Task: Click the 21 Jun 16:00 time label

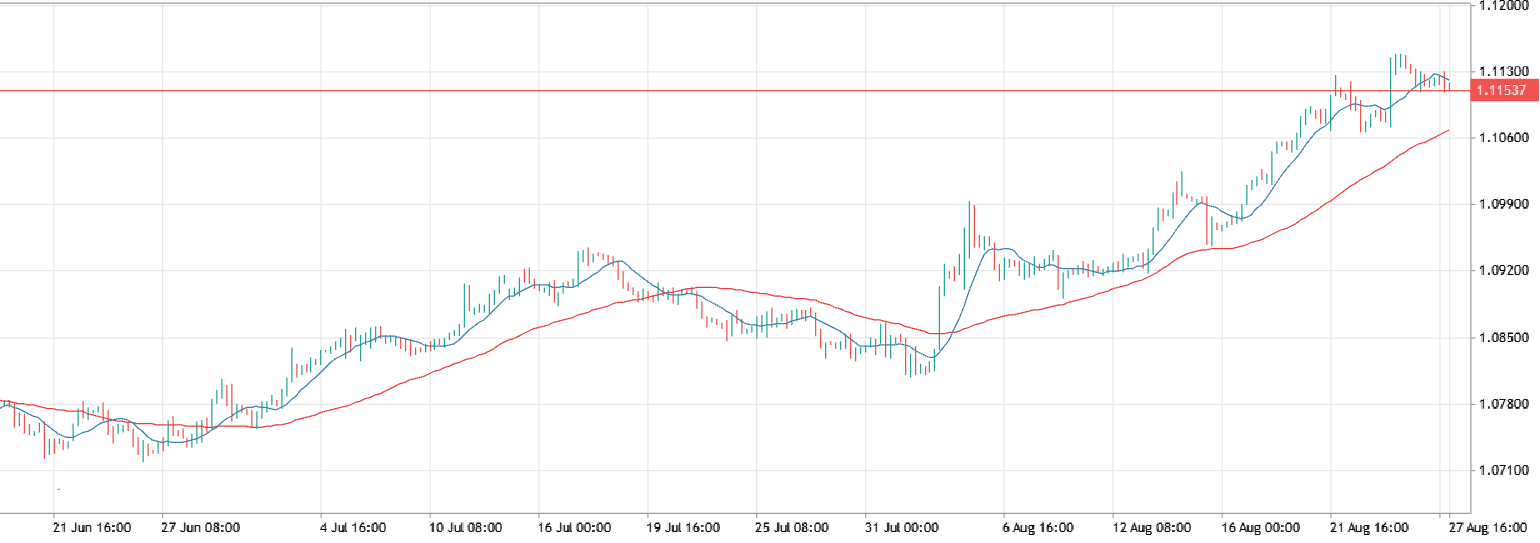Action: click(x=91, y=527)
